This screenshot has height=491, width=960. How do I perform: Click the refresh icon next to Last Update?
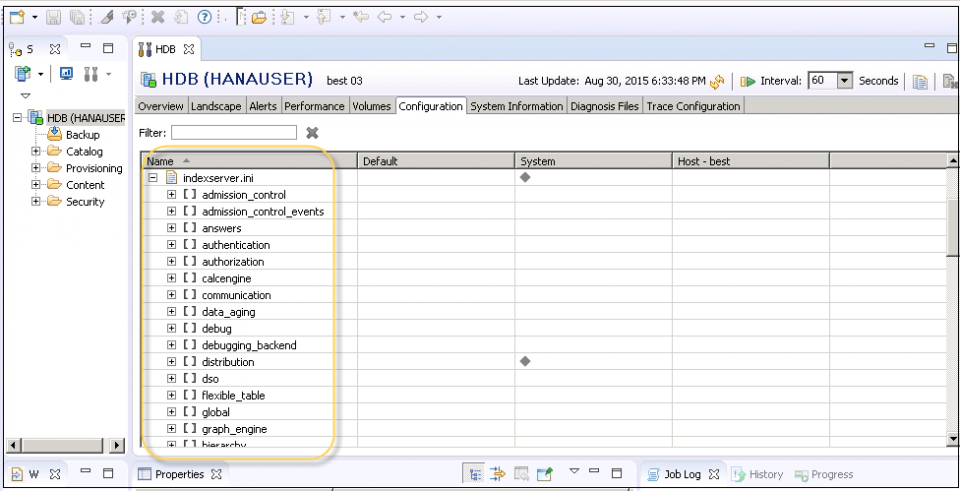pos(717,81)
